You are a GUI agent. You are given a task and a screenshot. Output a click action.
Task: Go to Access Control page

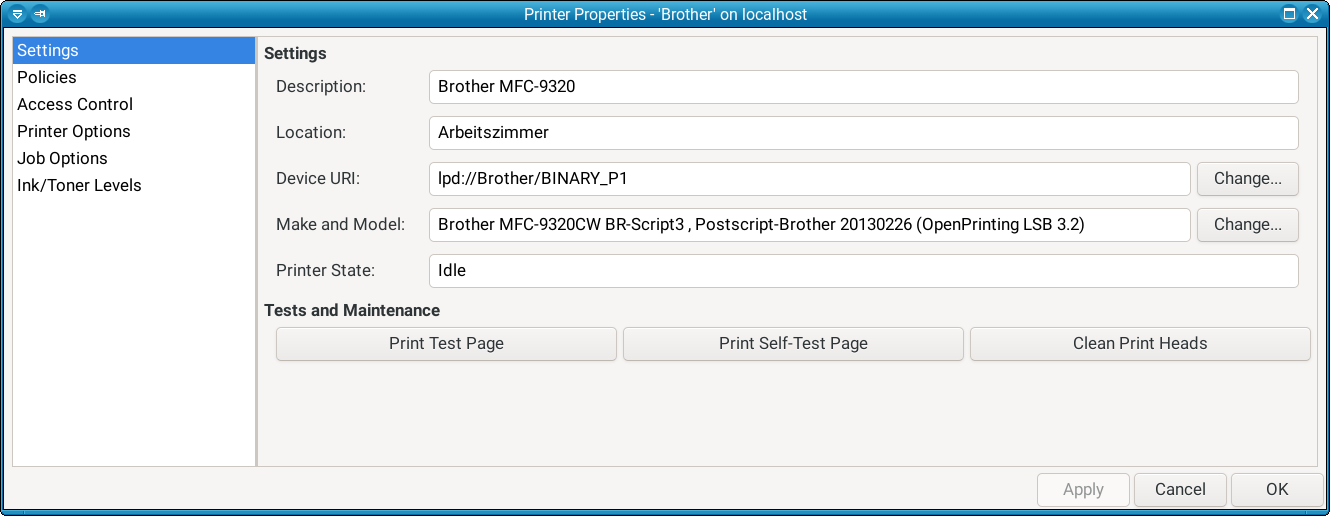(x=75, y=104)
